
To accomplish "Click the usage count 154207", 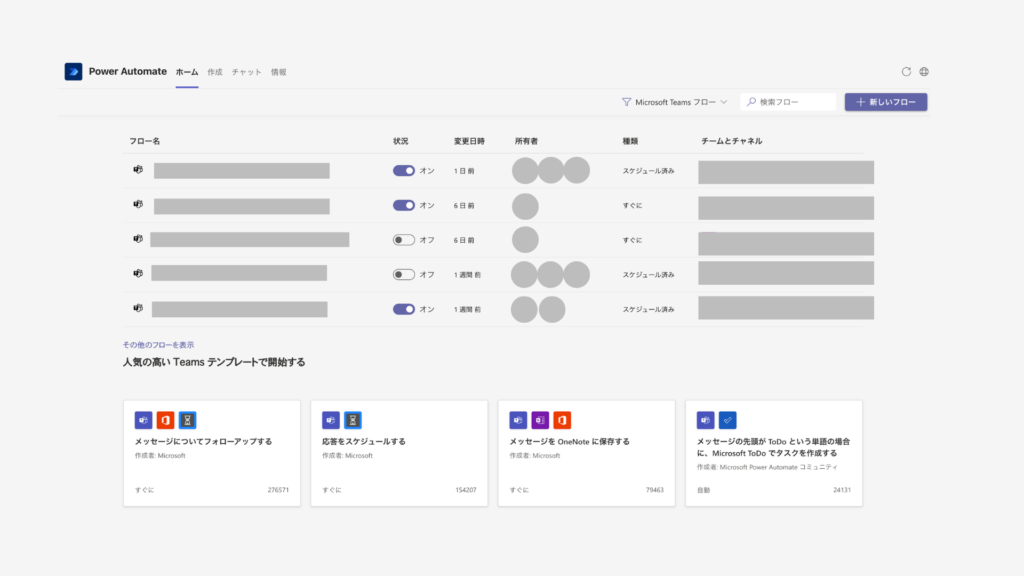I will click(466, 490).
